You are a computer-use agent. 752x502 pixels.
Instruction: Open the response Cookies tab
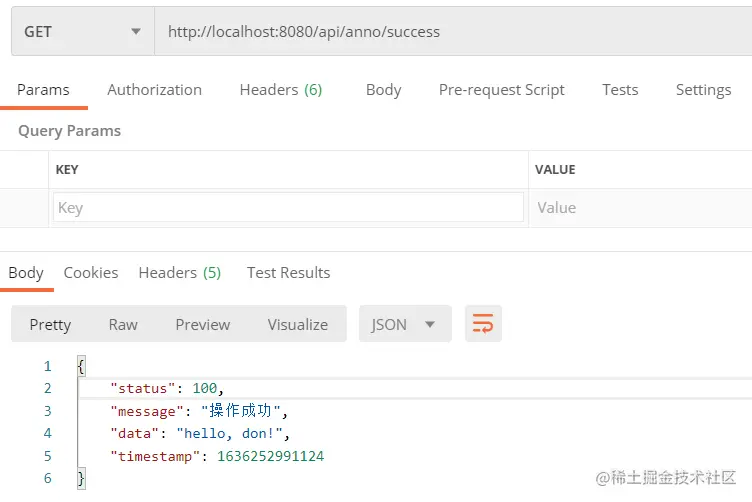pos(91,272)
